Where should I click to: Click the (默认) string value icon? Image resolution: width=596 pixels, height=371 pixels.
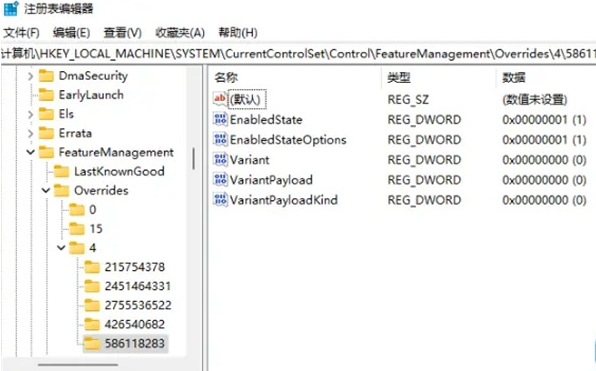coord(220,99)
